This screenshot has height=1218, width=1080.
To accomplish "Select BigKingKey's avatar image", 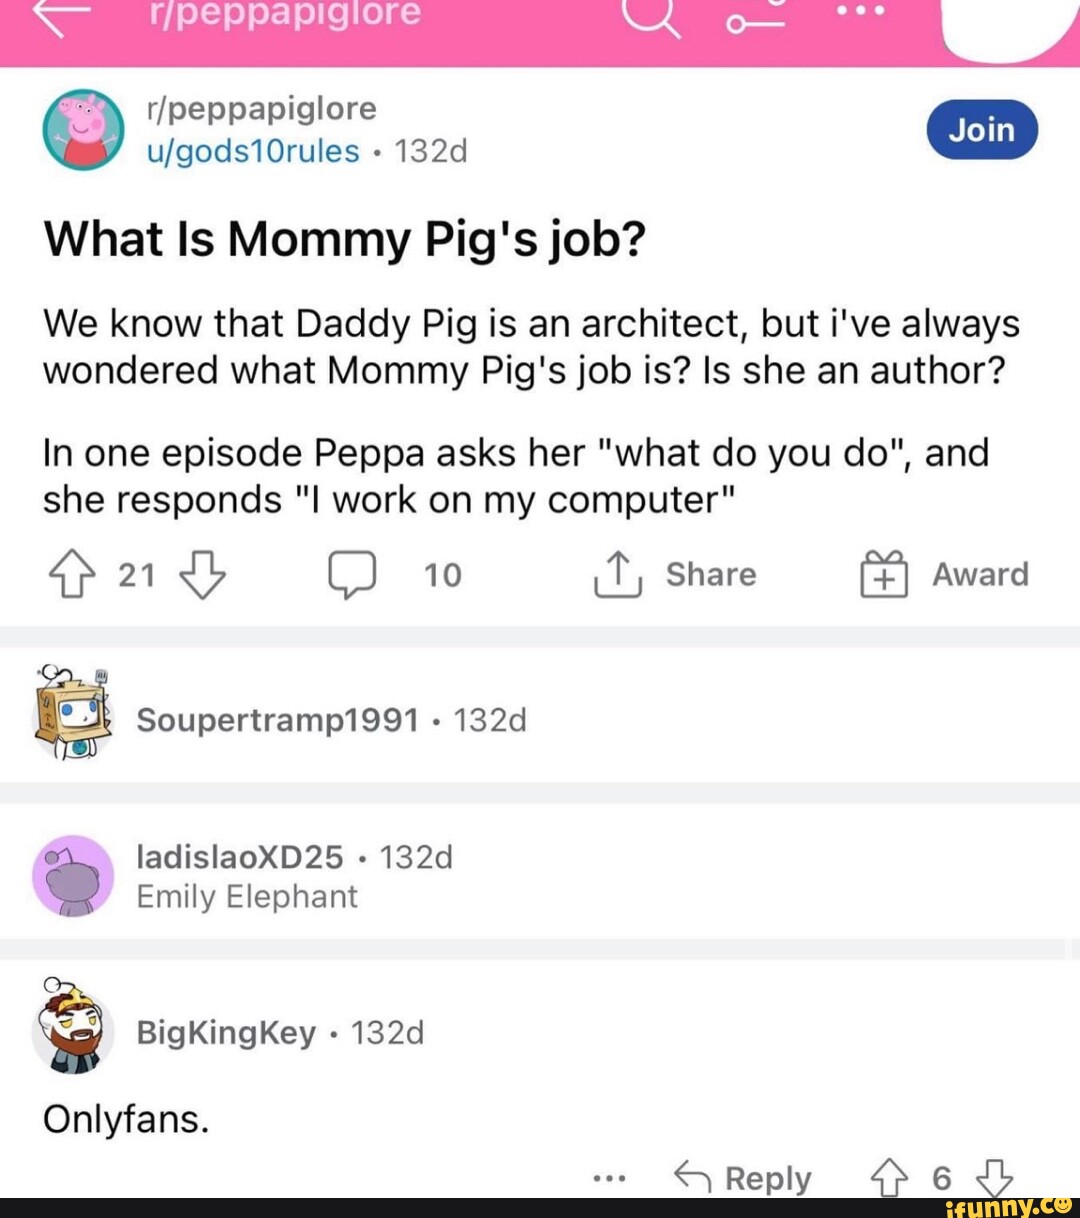I will [70, 1033].
